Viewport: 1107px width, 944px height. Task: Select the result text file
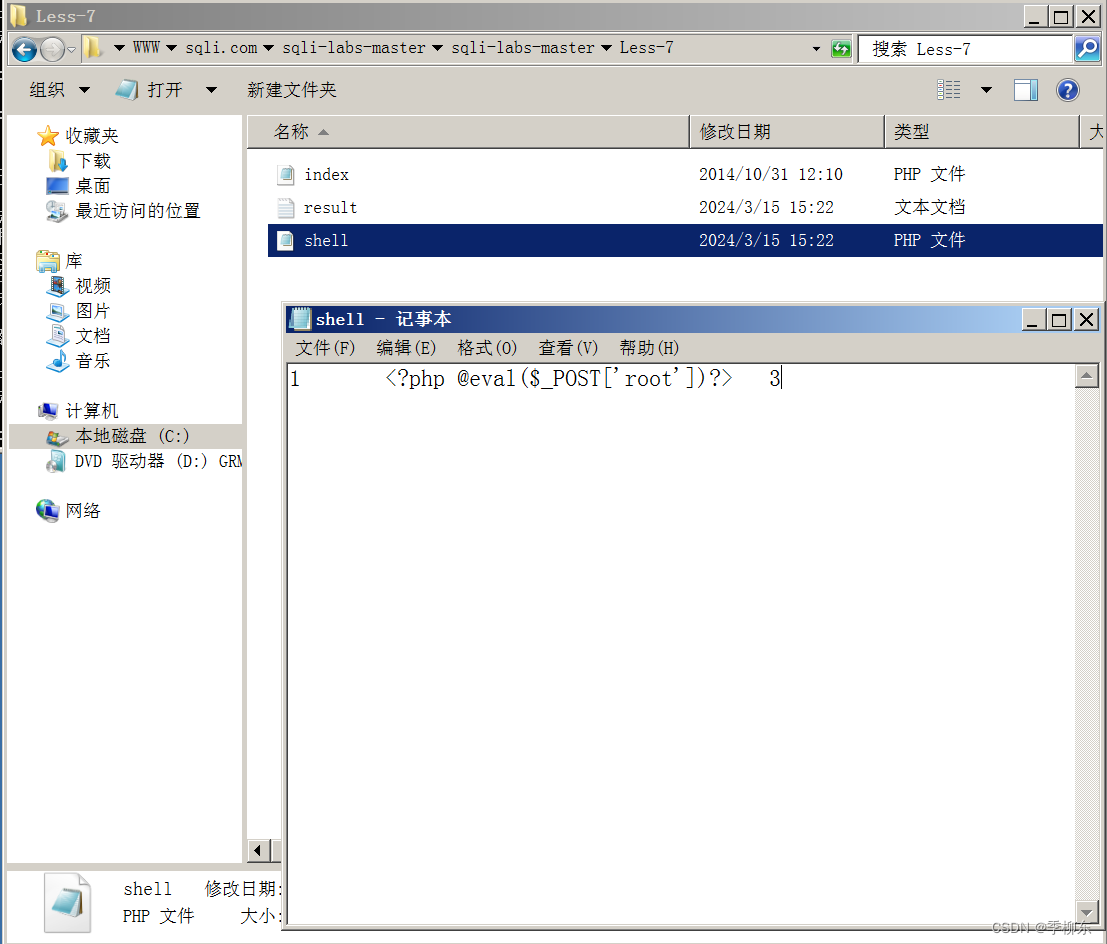(330, 208)
